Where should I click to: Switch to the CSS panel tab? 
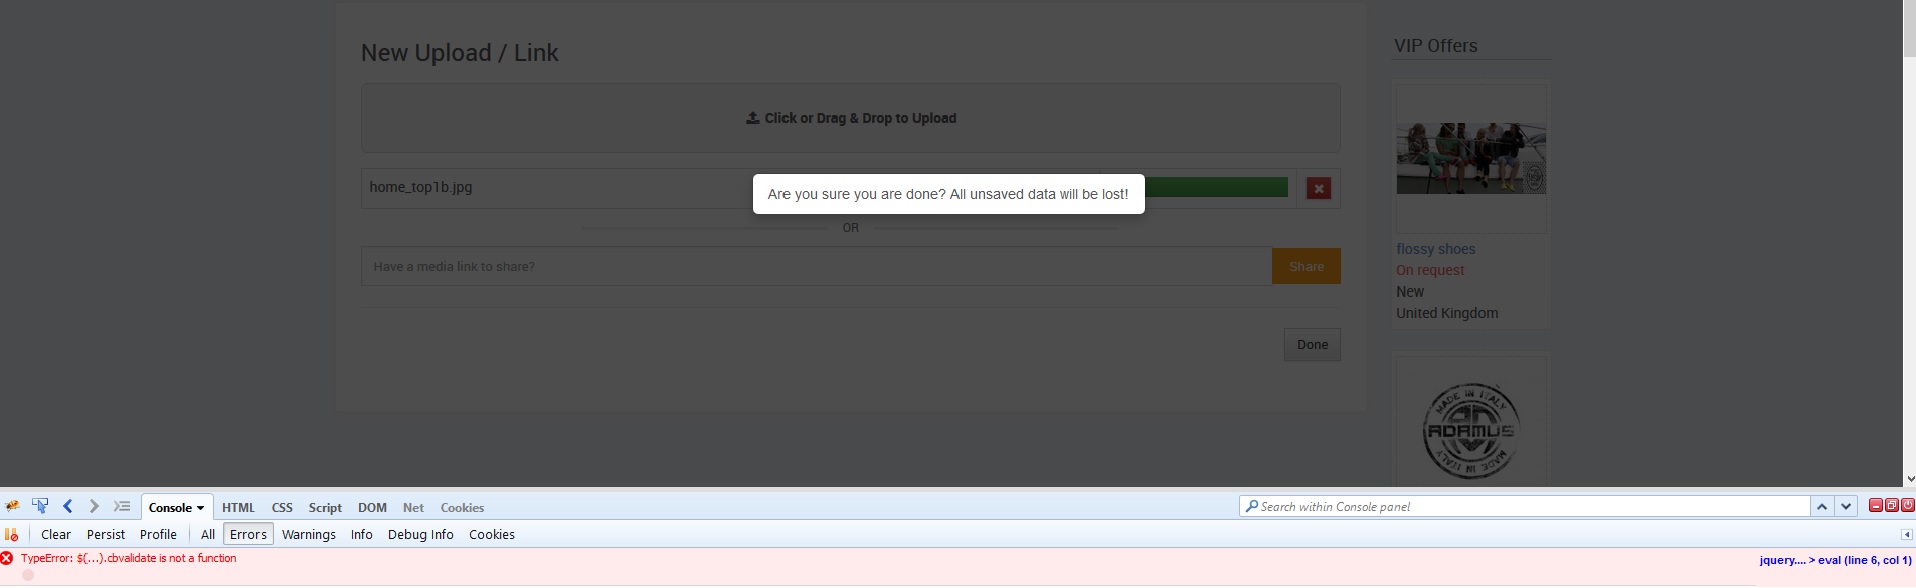[282, 508]
